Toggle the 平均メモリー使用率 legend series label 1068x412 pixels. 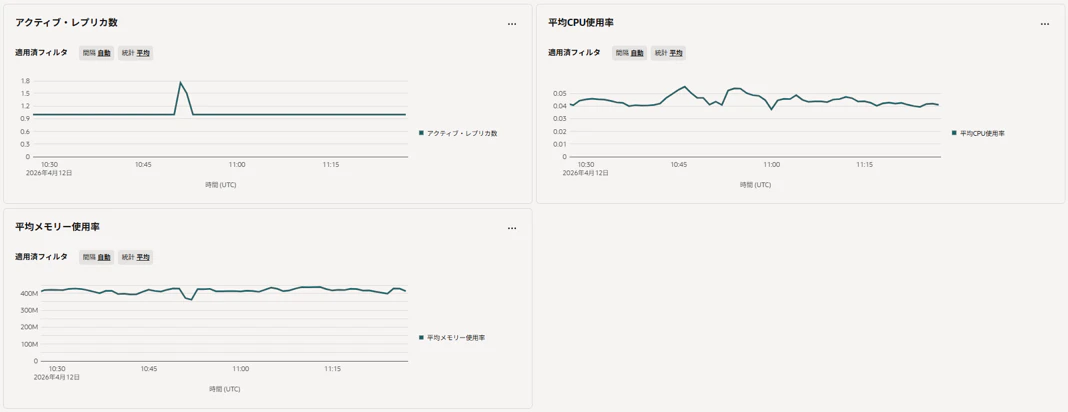(x=456, y=338)
